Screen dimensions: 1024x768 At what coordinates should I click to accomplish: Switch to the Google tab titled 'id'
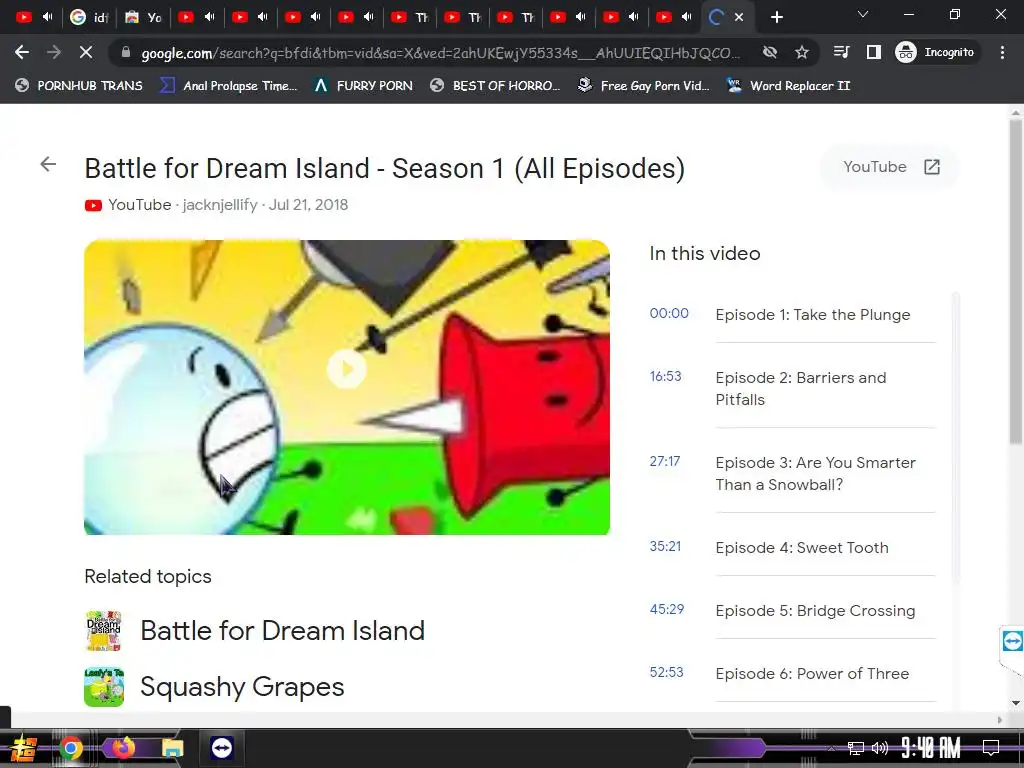(89, 17)
